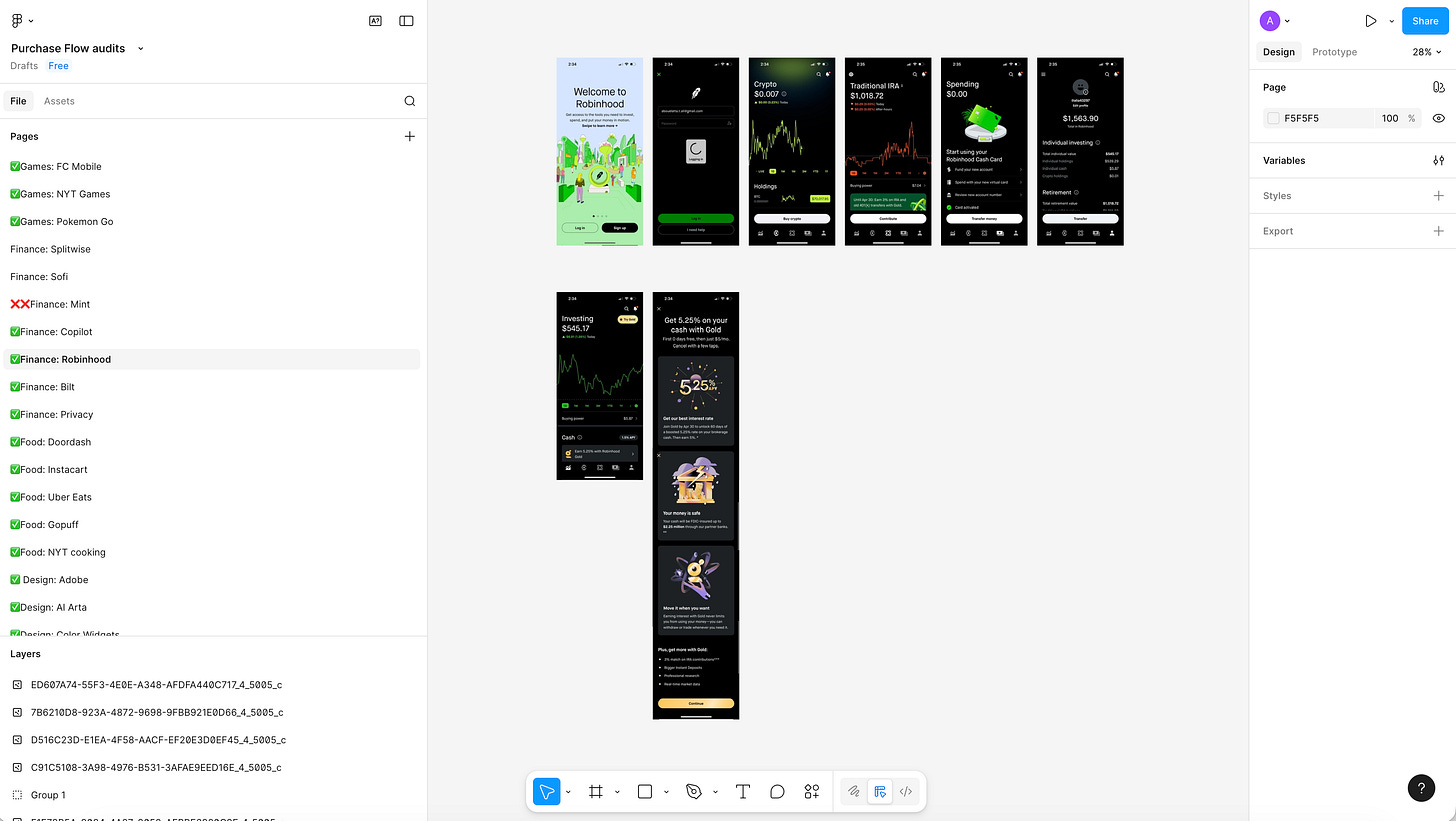Click the Group 1 layer icon
Image resolution: width=1456 pixels, height=821 pixels.
click(x=17, y=795)
